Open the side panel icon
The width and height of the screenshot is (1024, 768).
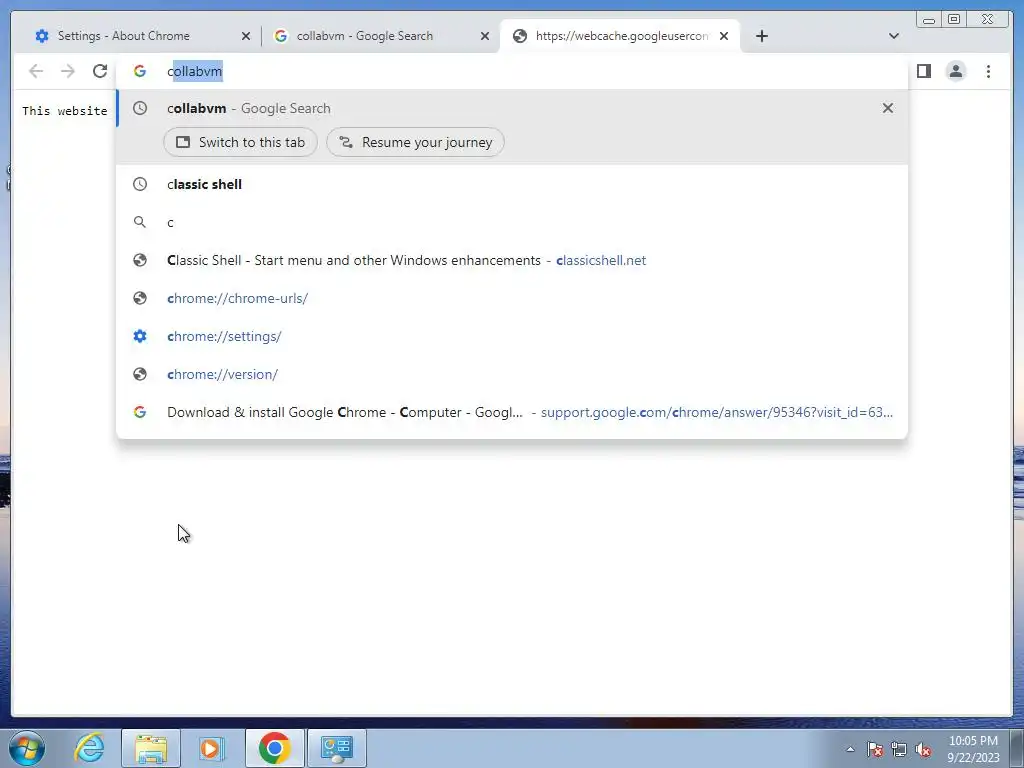coord(923,71)
